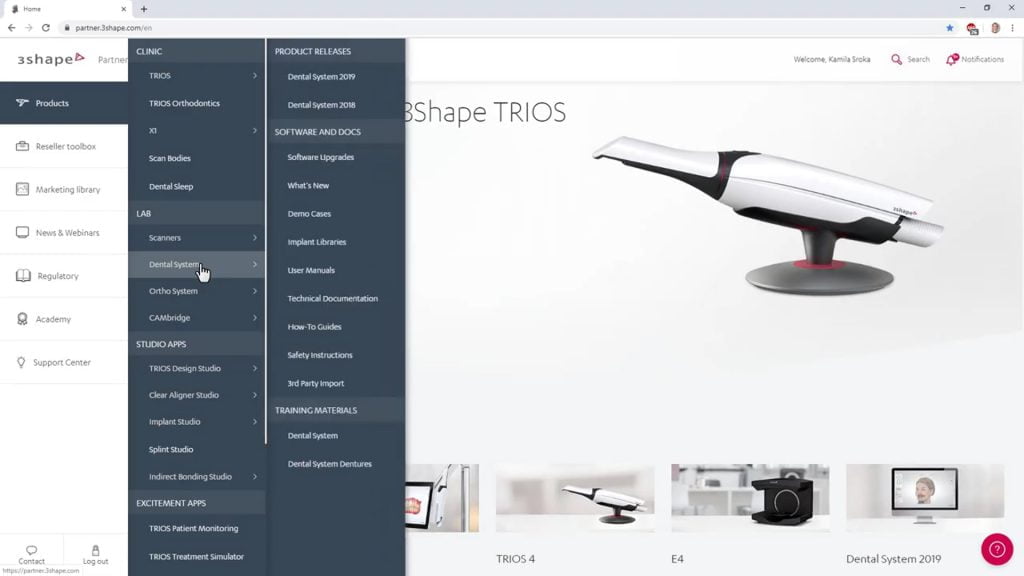Select the Regulatory book icon
This screenshot has height=576, width=1024.
coord(22,276)
